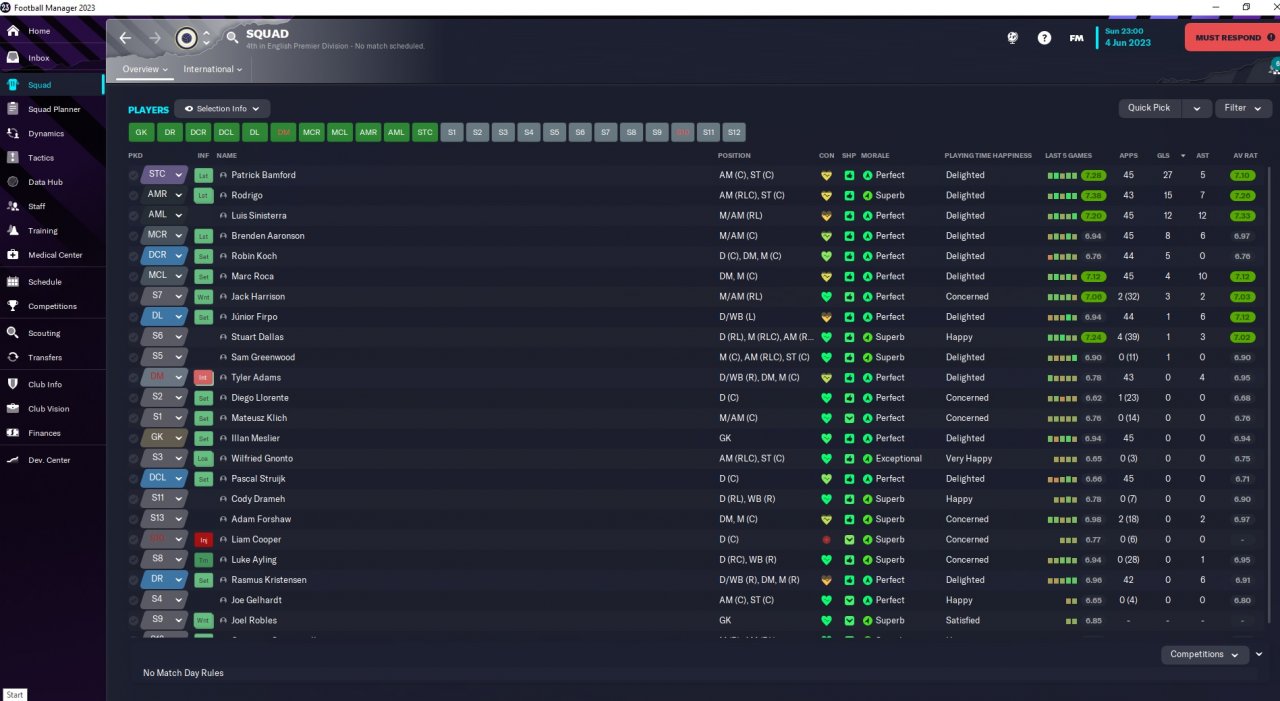
Task: Toggle selection circle for Marc Roca
Action: 133,276
